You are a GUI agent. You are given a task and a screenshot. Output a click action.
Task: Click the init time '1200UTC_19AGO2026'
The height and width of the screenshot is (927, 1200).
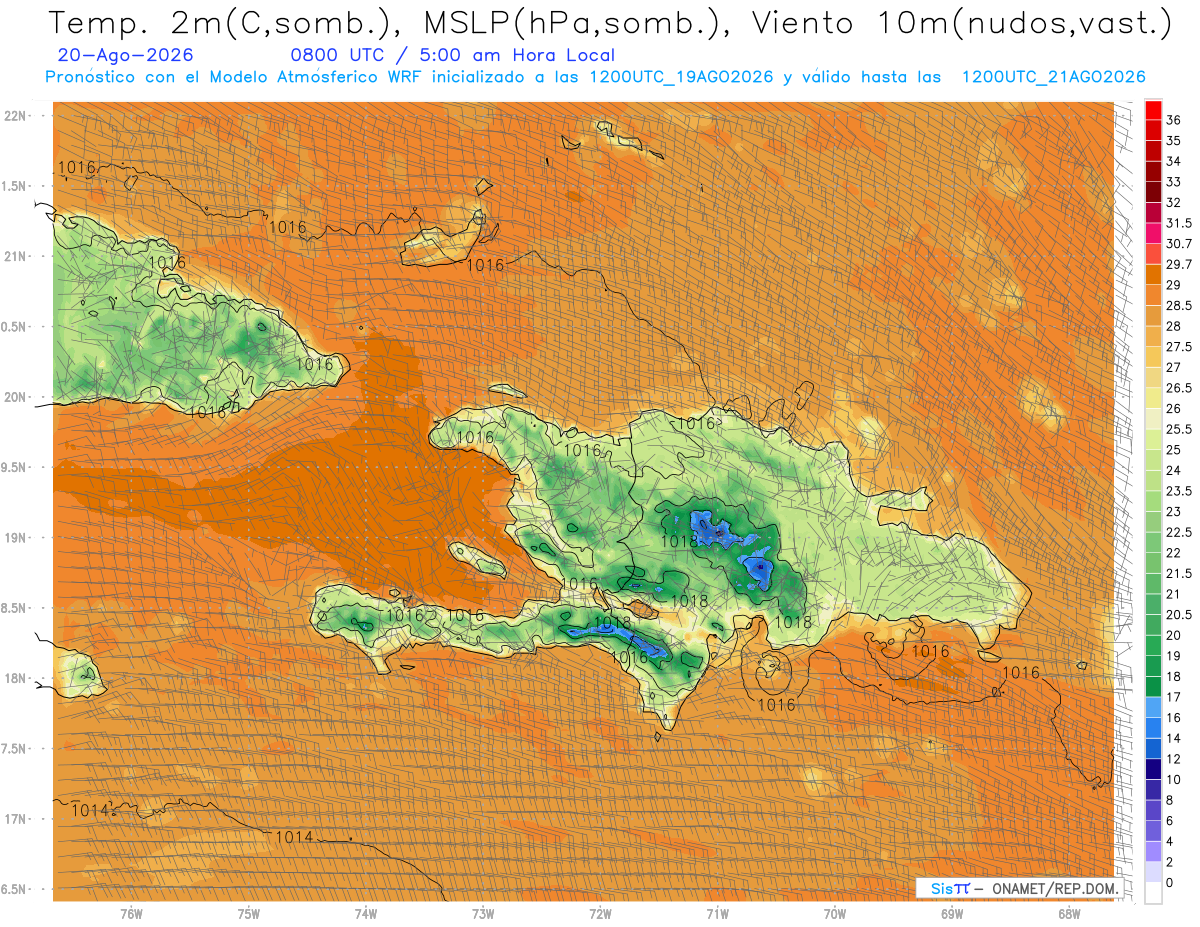click(x=682, y=77)
